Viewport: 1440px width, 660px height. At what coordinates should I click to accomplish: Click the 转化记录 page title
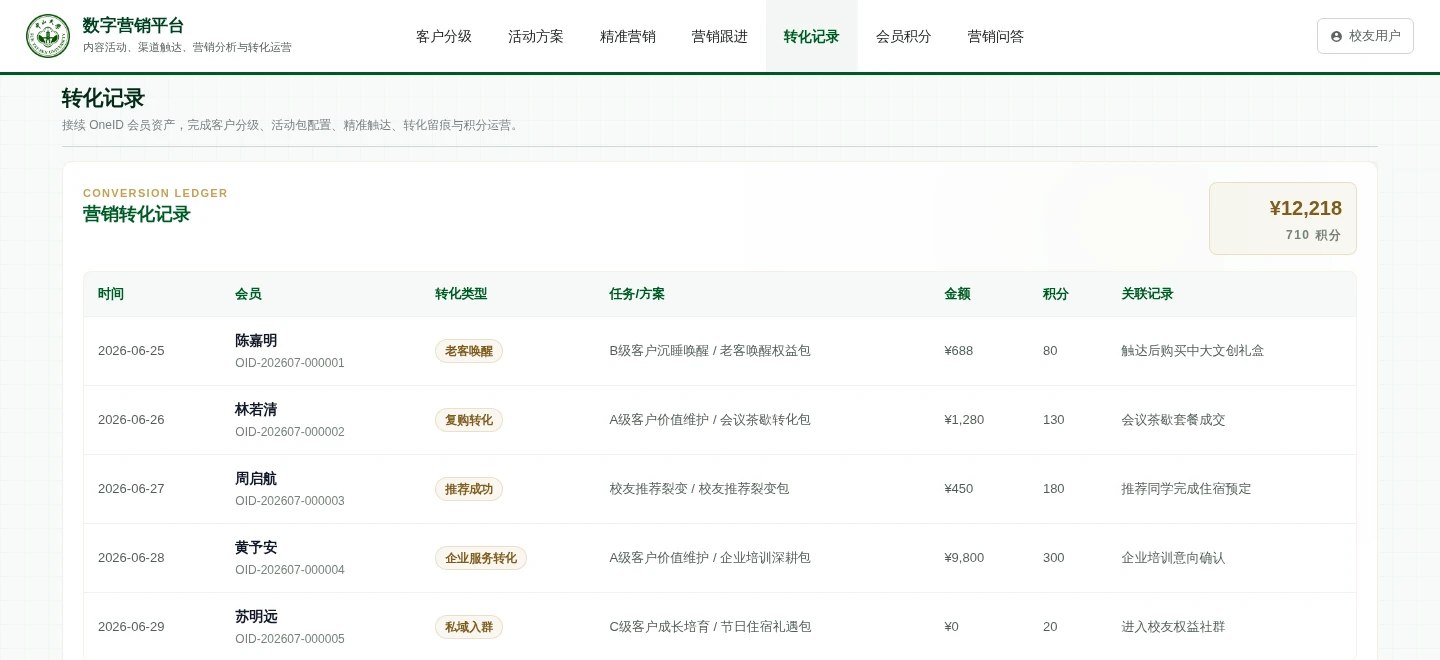coord(103,98)
